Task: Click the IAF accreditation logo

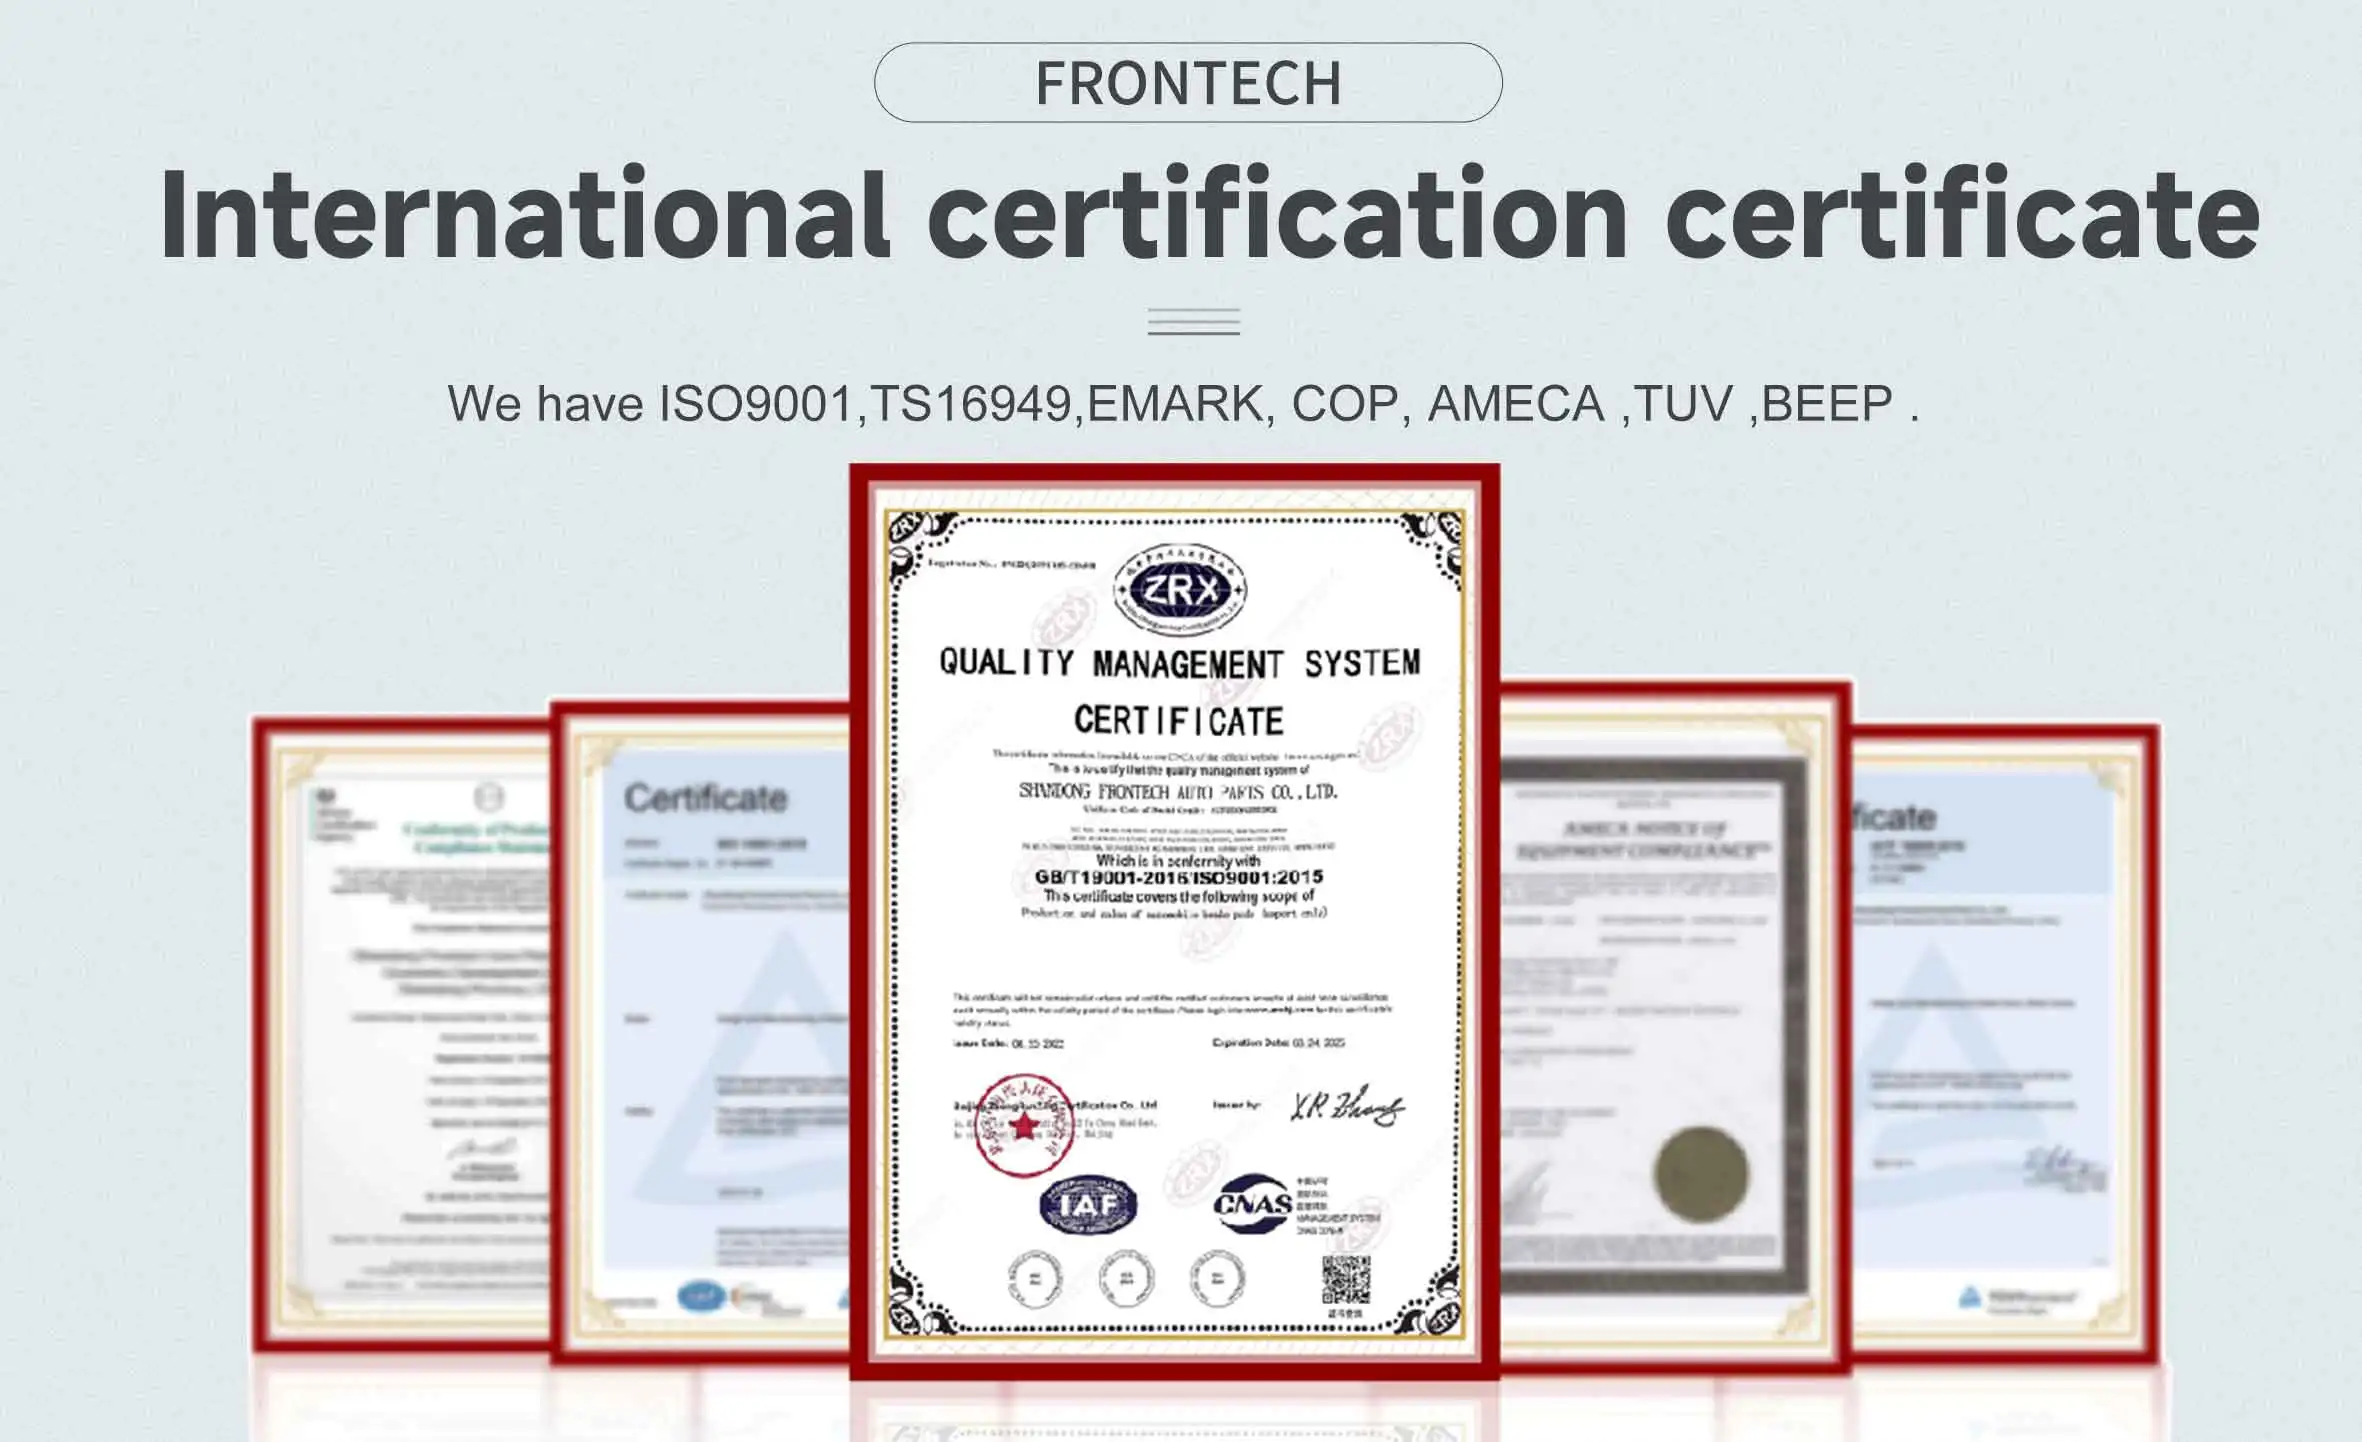Action: (x=1088, y=1205)
